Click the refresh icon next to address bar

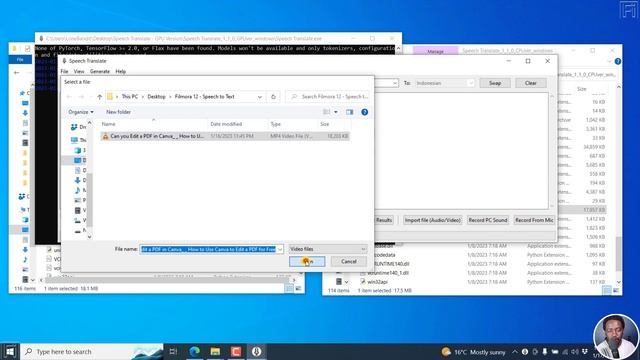[273, 97]
